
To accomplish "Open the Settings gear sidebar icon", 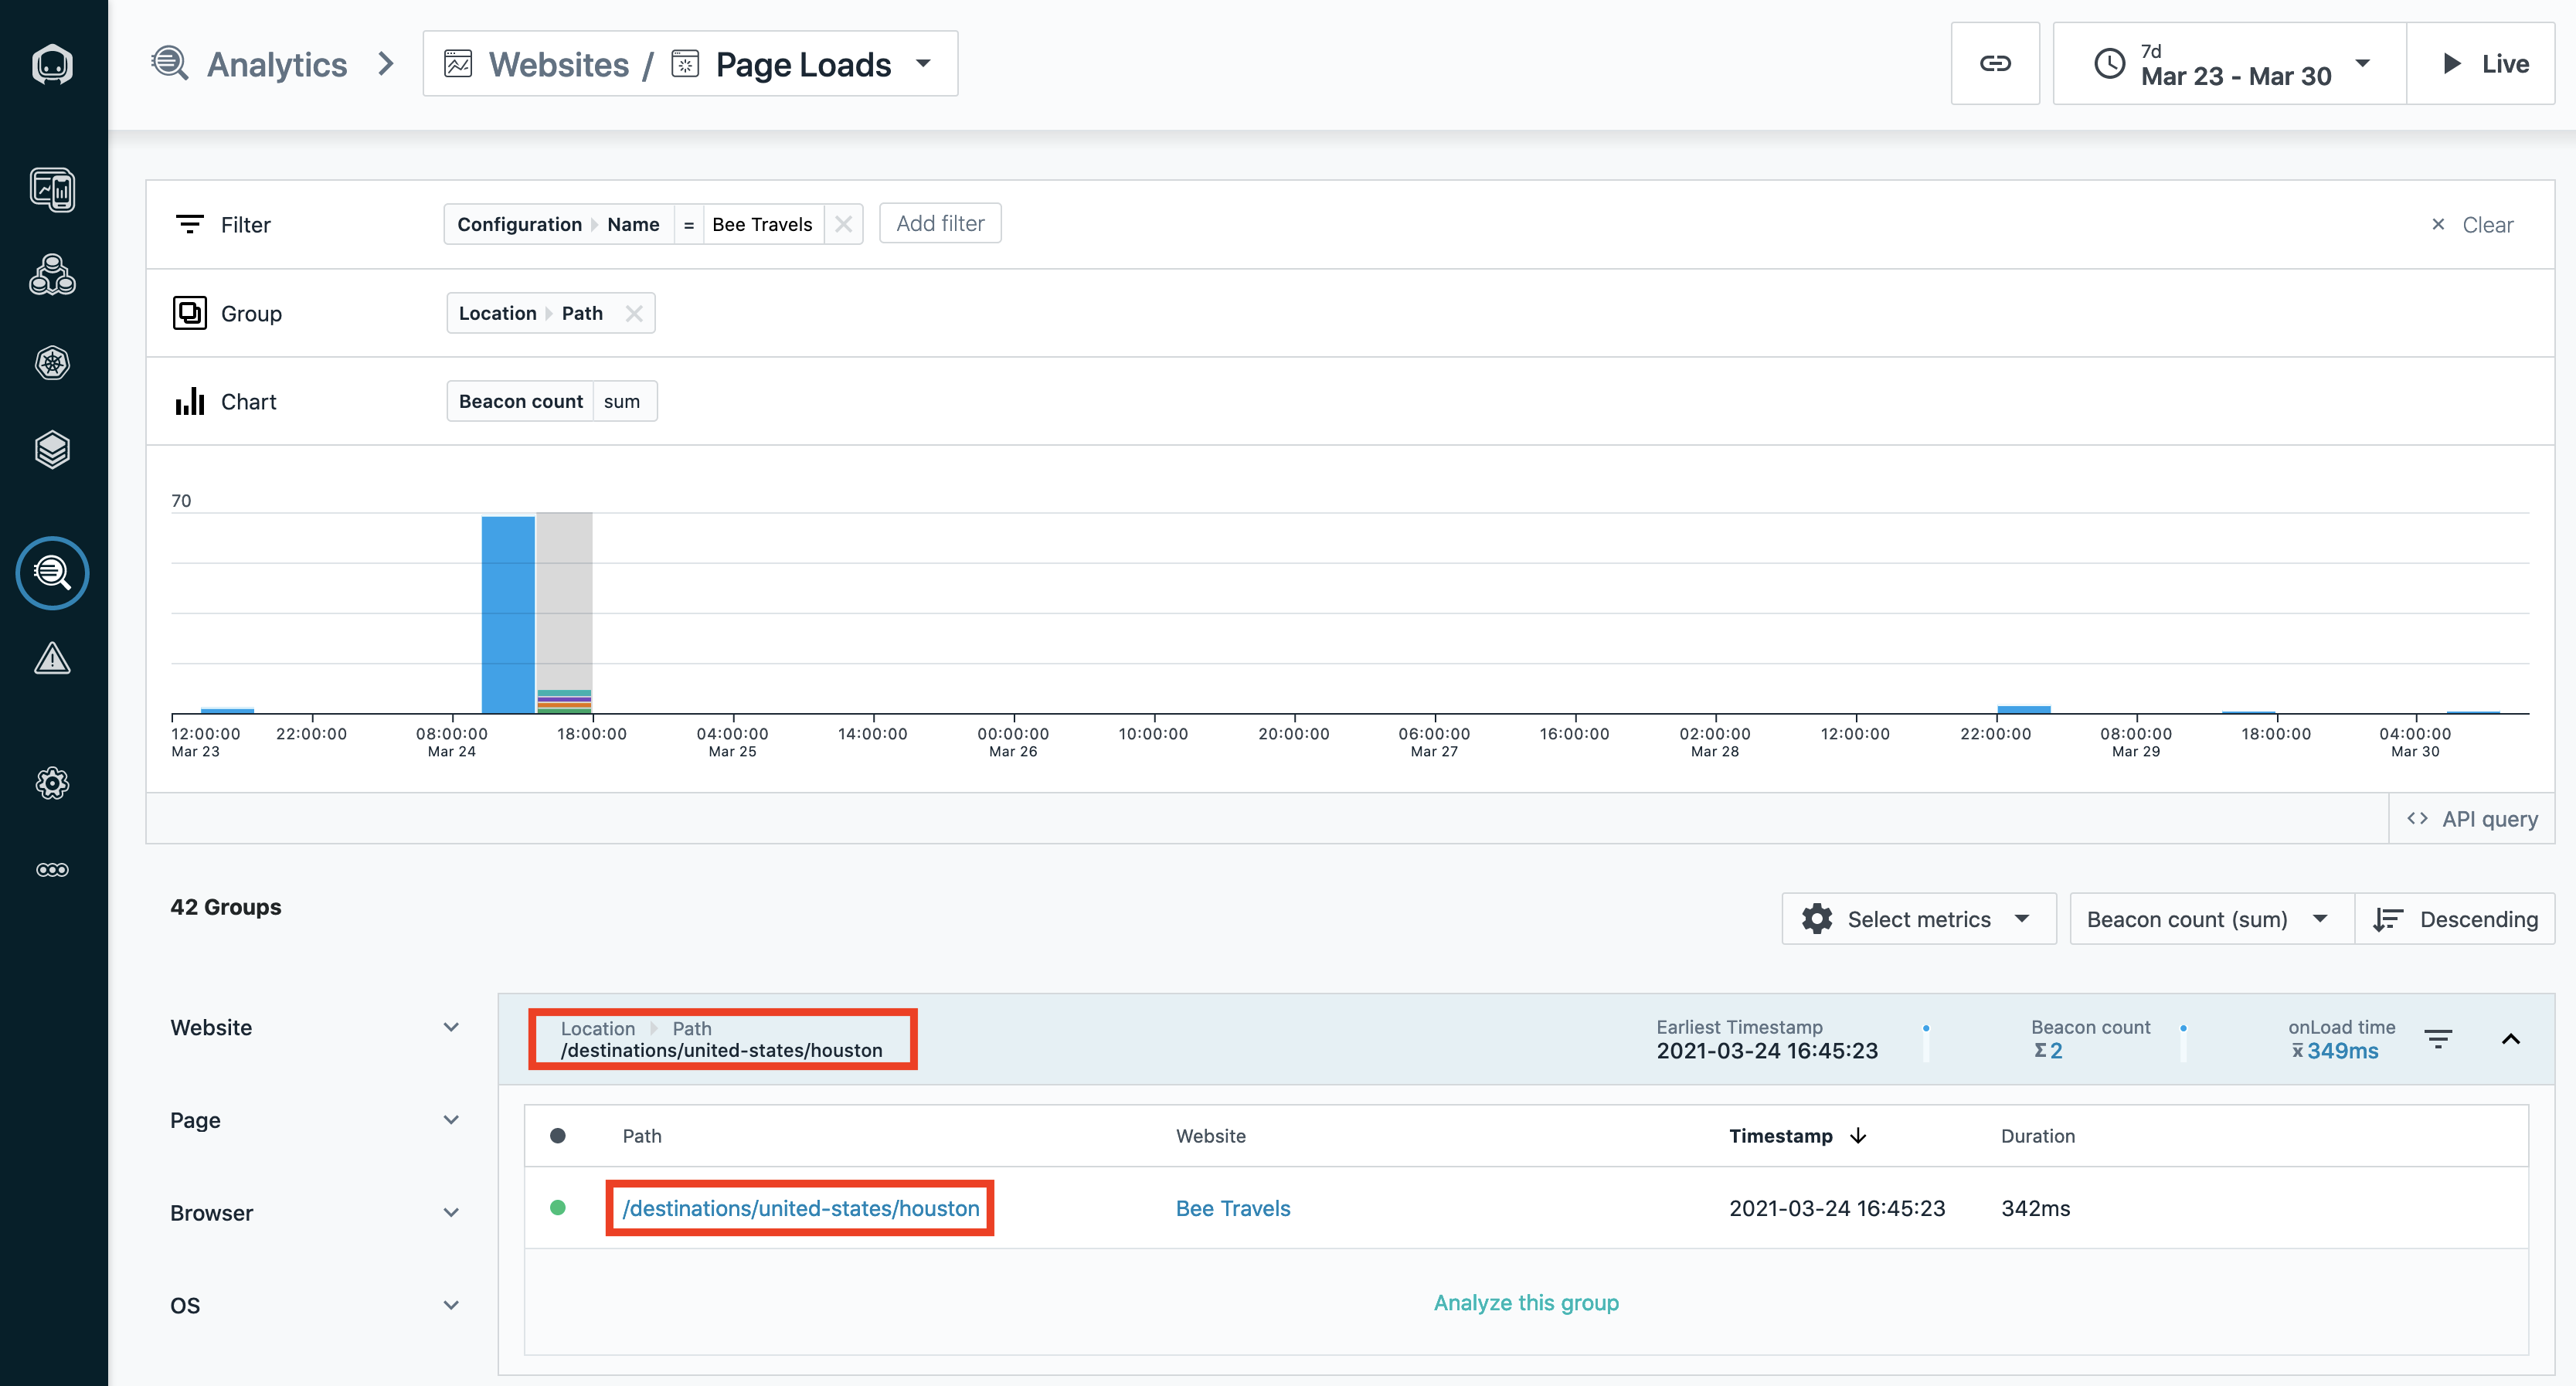I will pos(52,783).
